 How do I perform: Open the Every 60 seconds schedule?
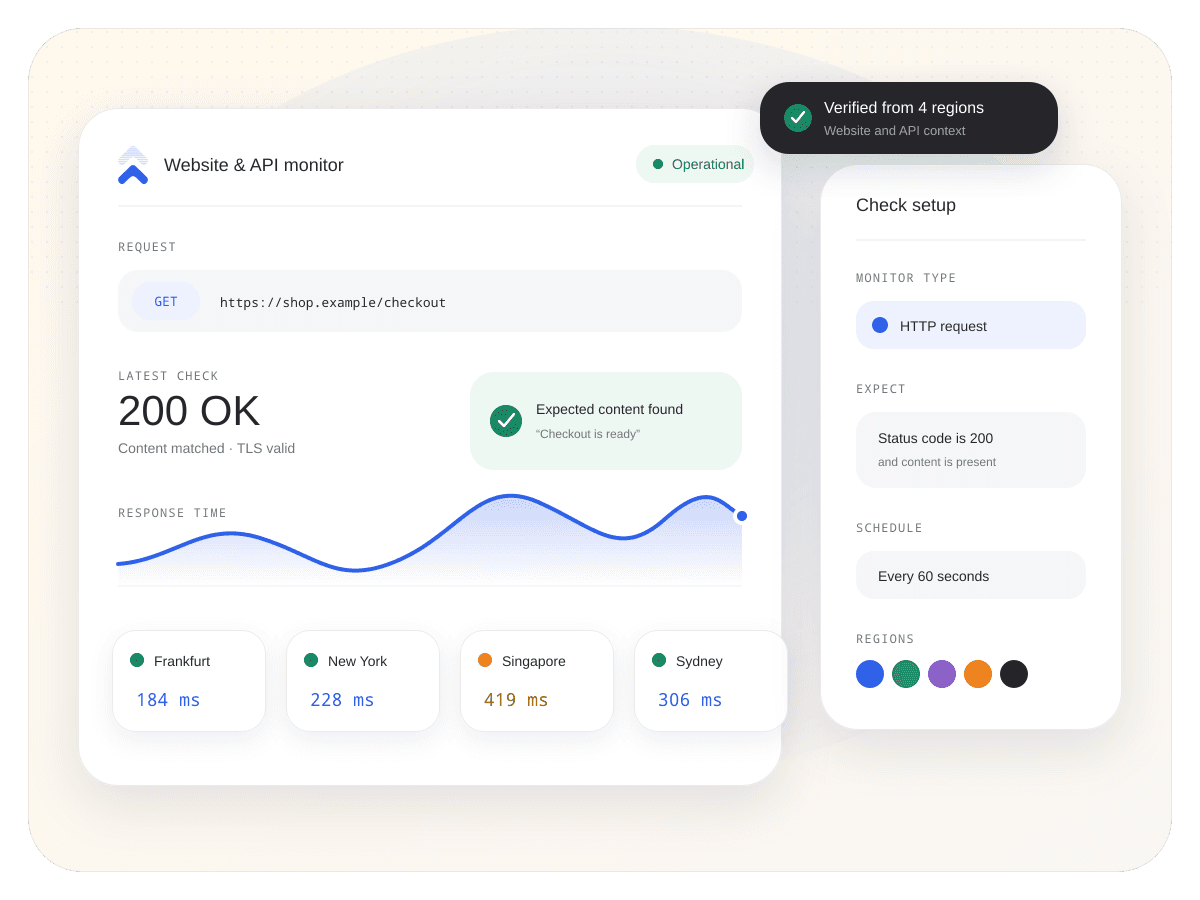[971, 575]
